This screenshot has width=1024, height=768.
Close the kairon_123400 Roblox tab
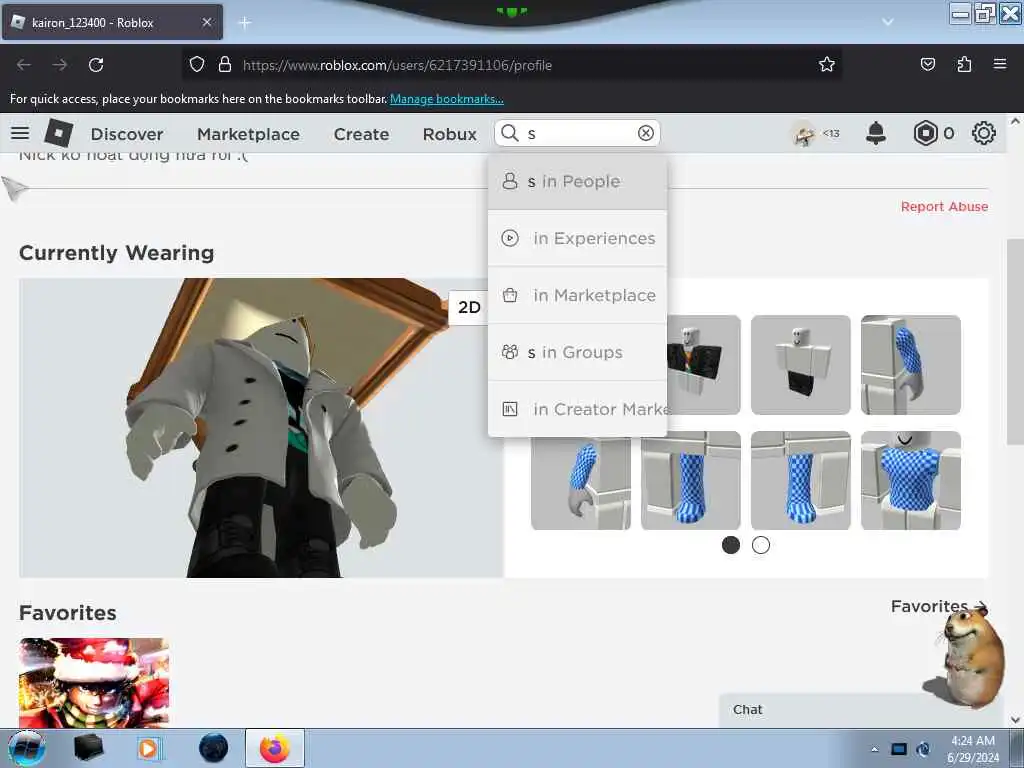click(206, 22)
